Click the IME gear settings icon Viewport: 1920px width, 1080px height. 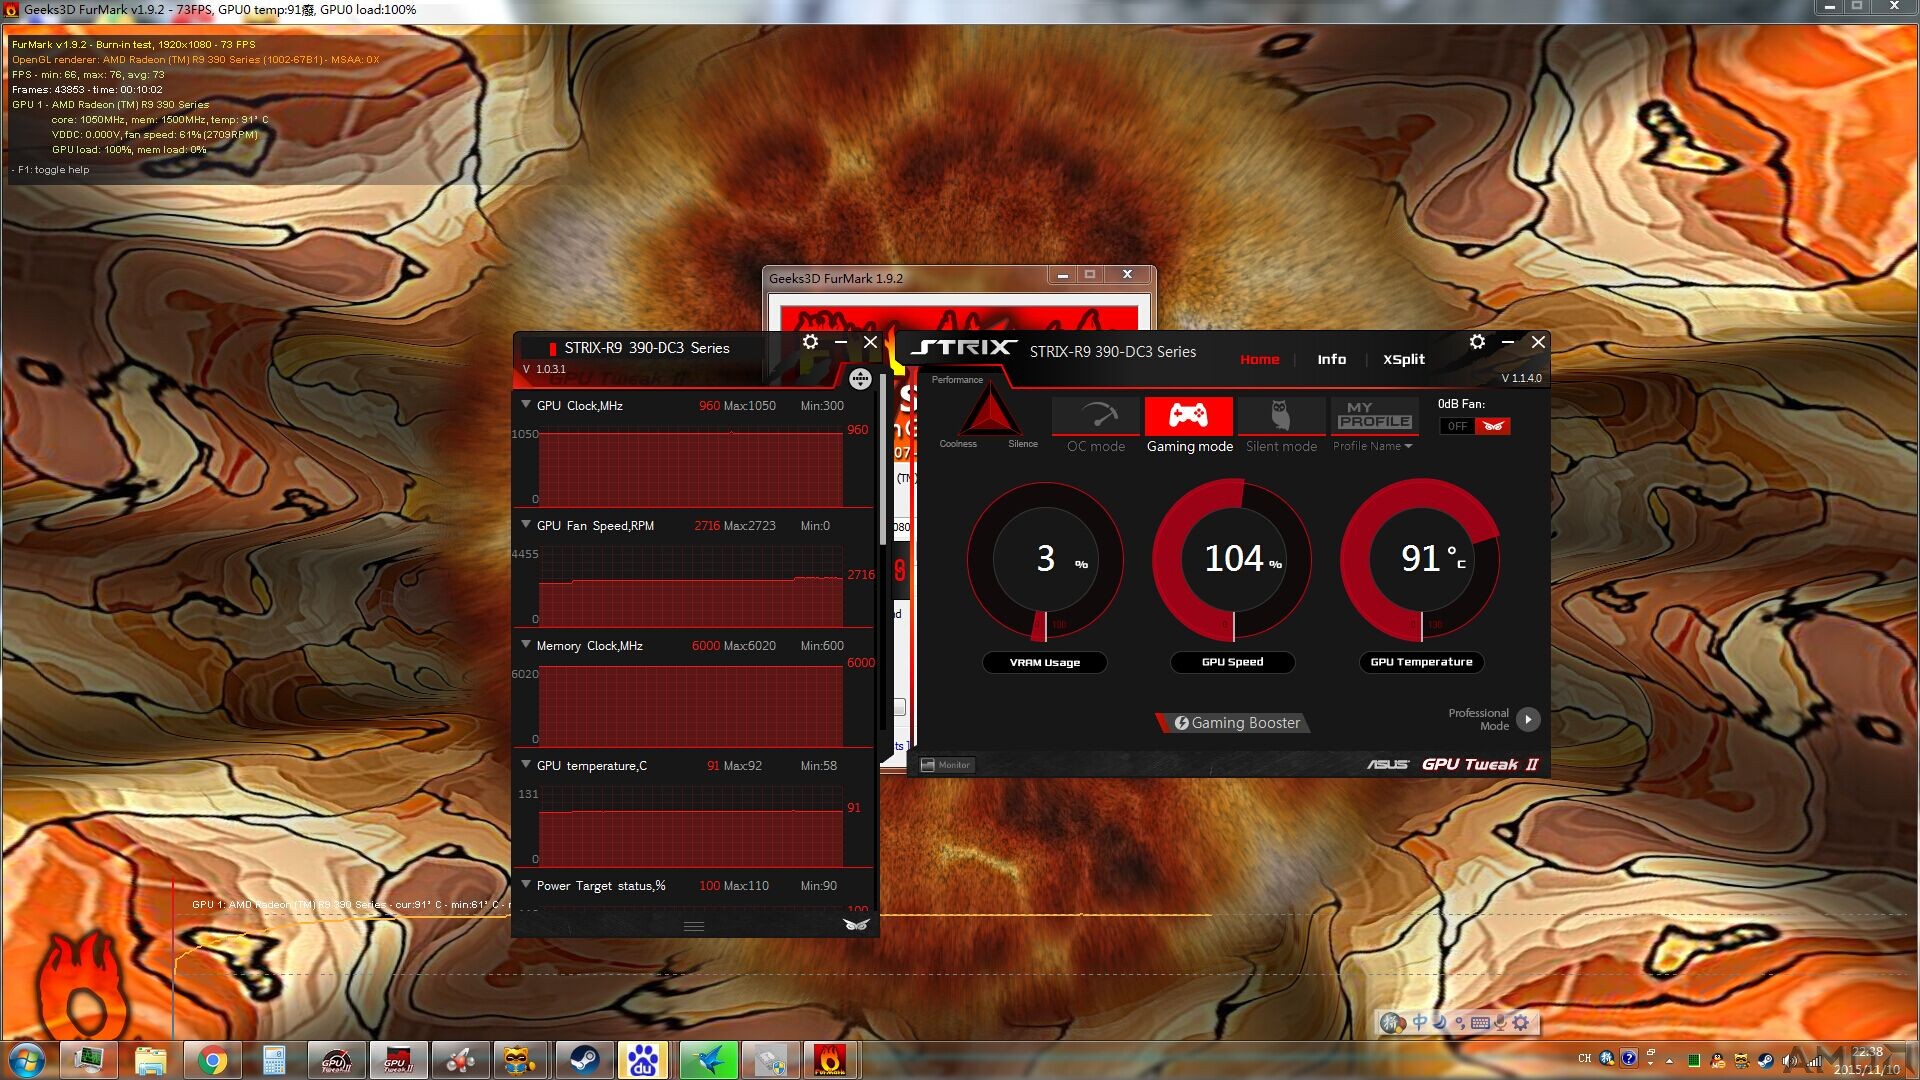[x=1521, y=1022]
